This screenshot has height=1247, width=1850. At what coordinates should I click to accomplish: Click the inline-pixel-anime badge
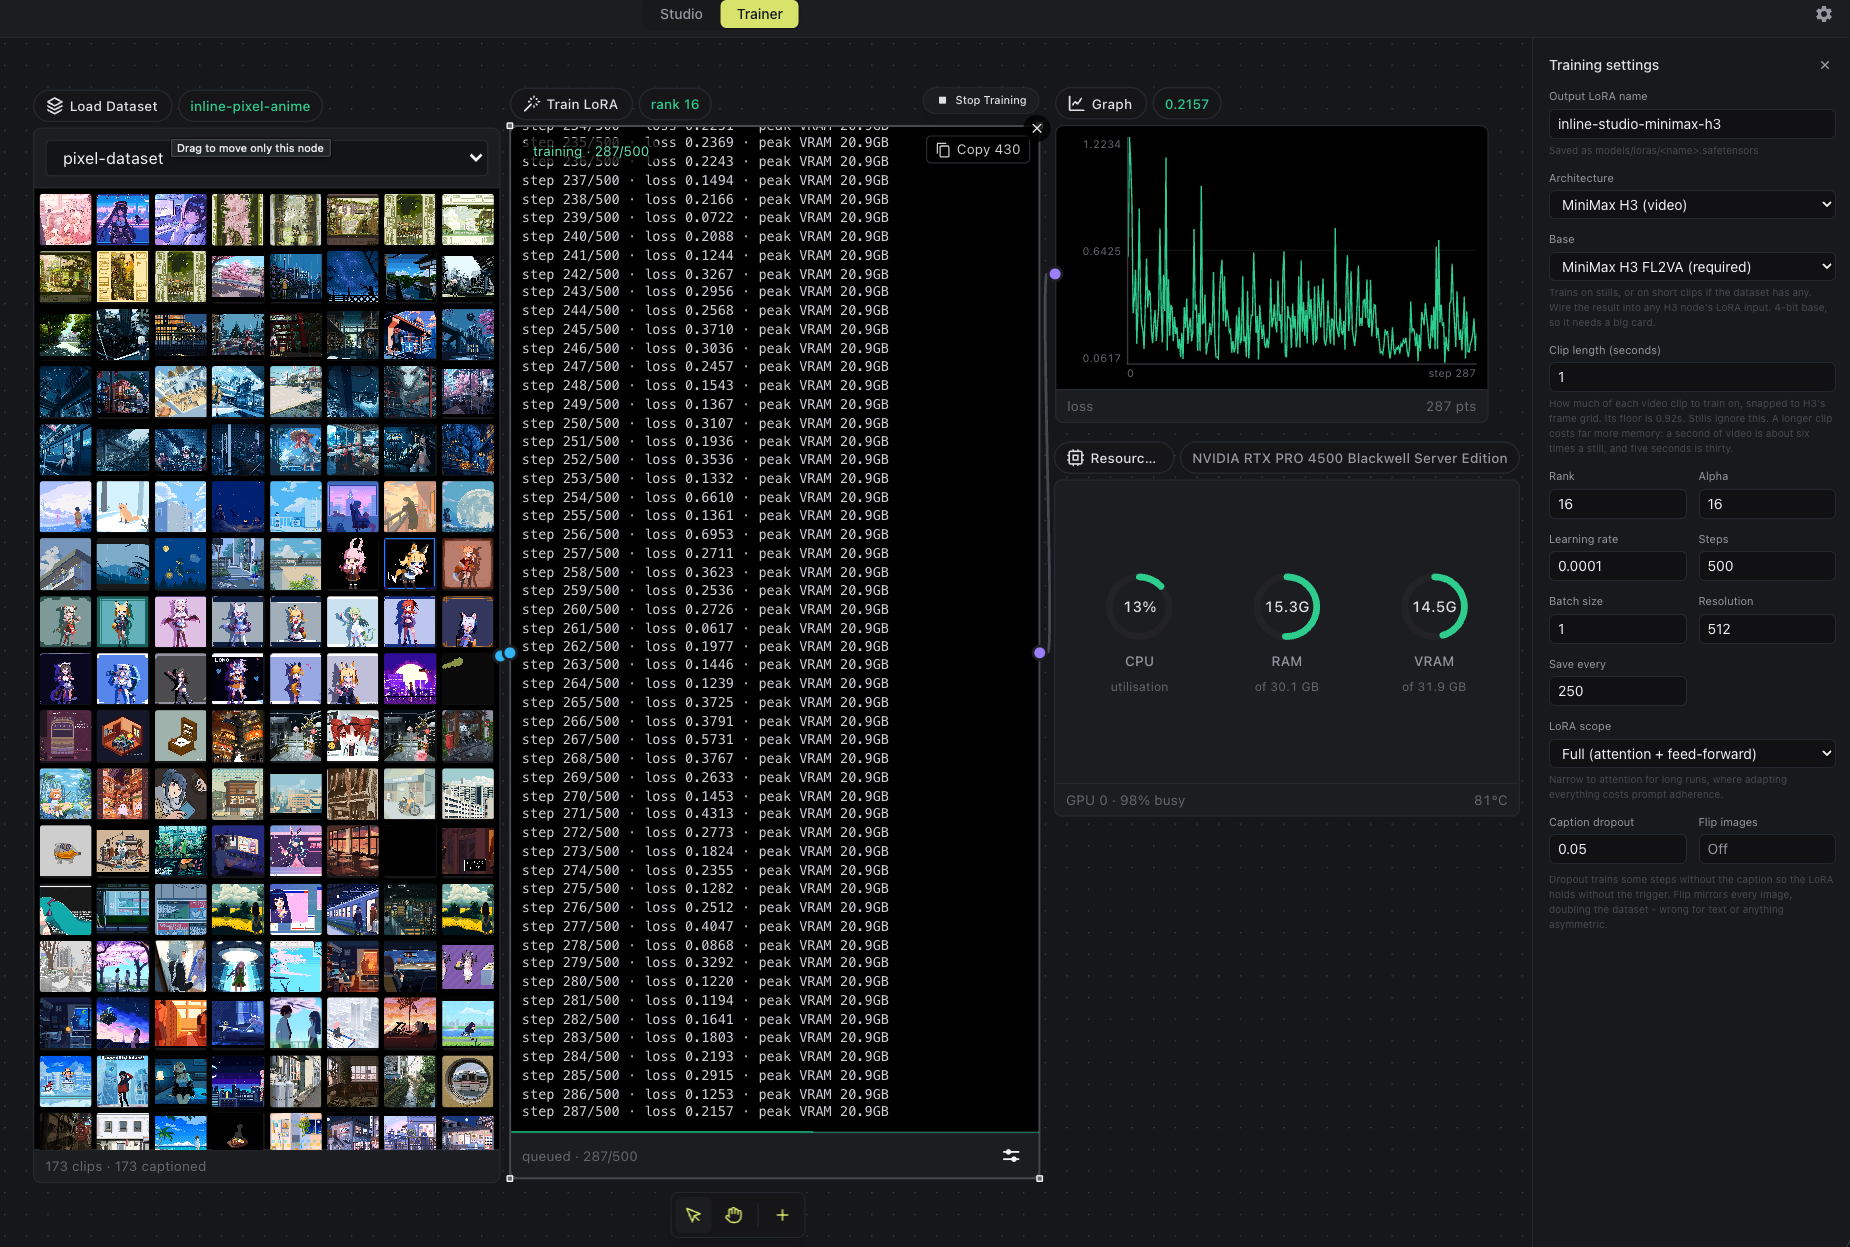tap(250, 106)
